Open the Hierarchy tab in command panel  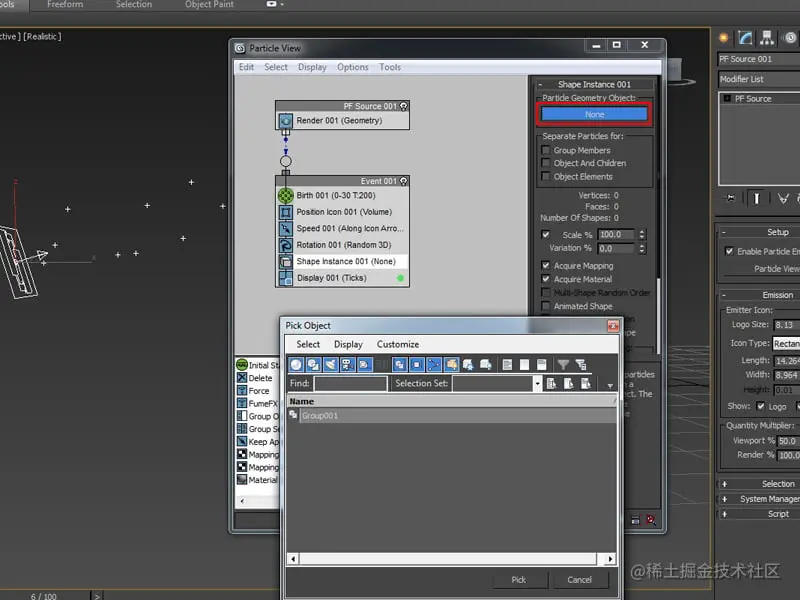click(767, 37)
